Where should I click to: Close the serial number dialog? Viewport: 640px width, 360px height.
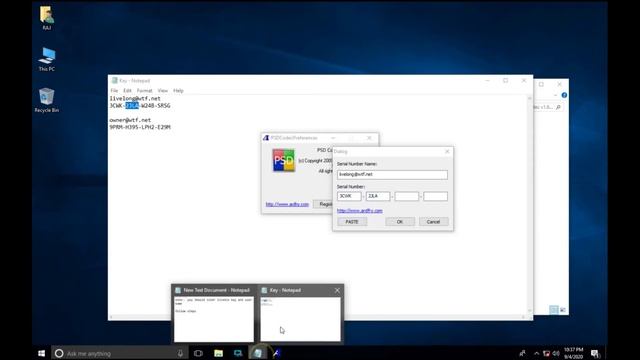[x=447, y=151]
